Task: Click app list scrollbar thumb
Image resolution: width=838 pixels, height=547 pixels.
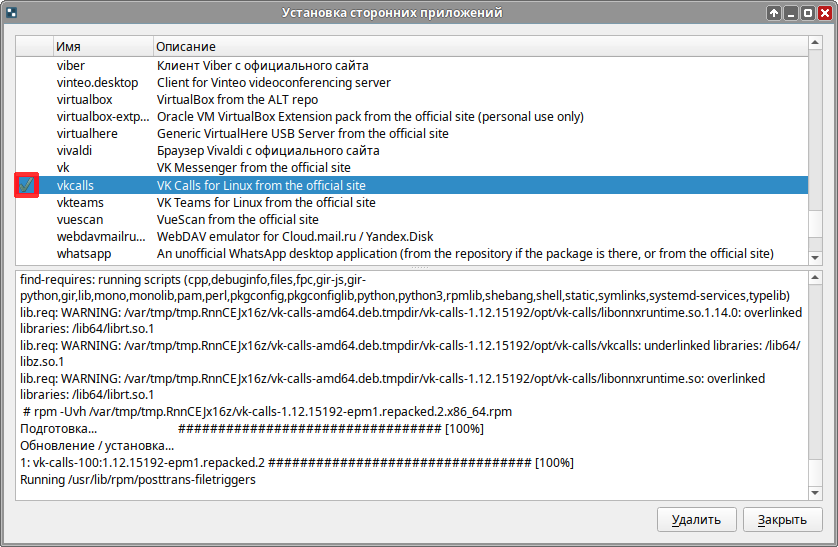Action: (815, 223)
